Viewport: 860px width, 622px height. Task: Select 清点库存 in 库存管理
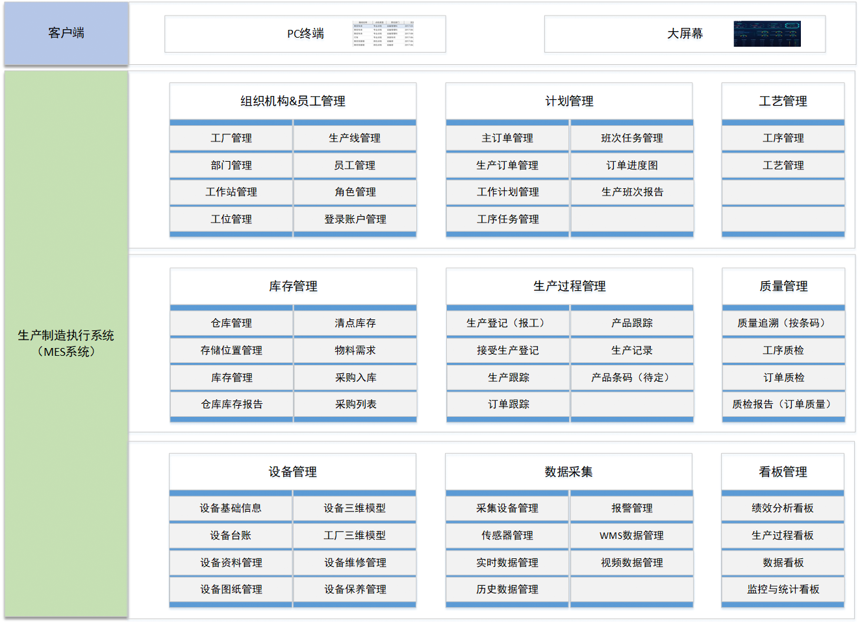pyautogui.click(x=355, y=323)
